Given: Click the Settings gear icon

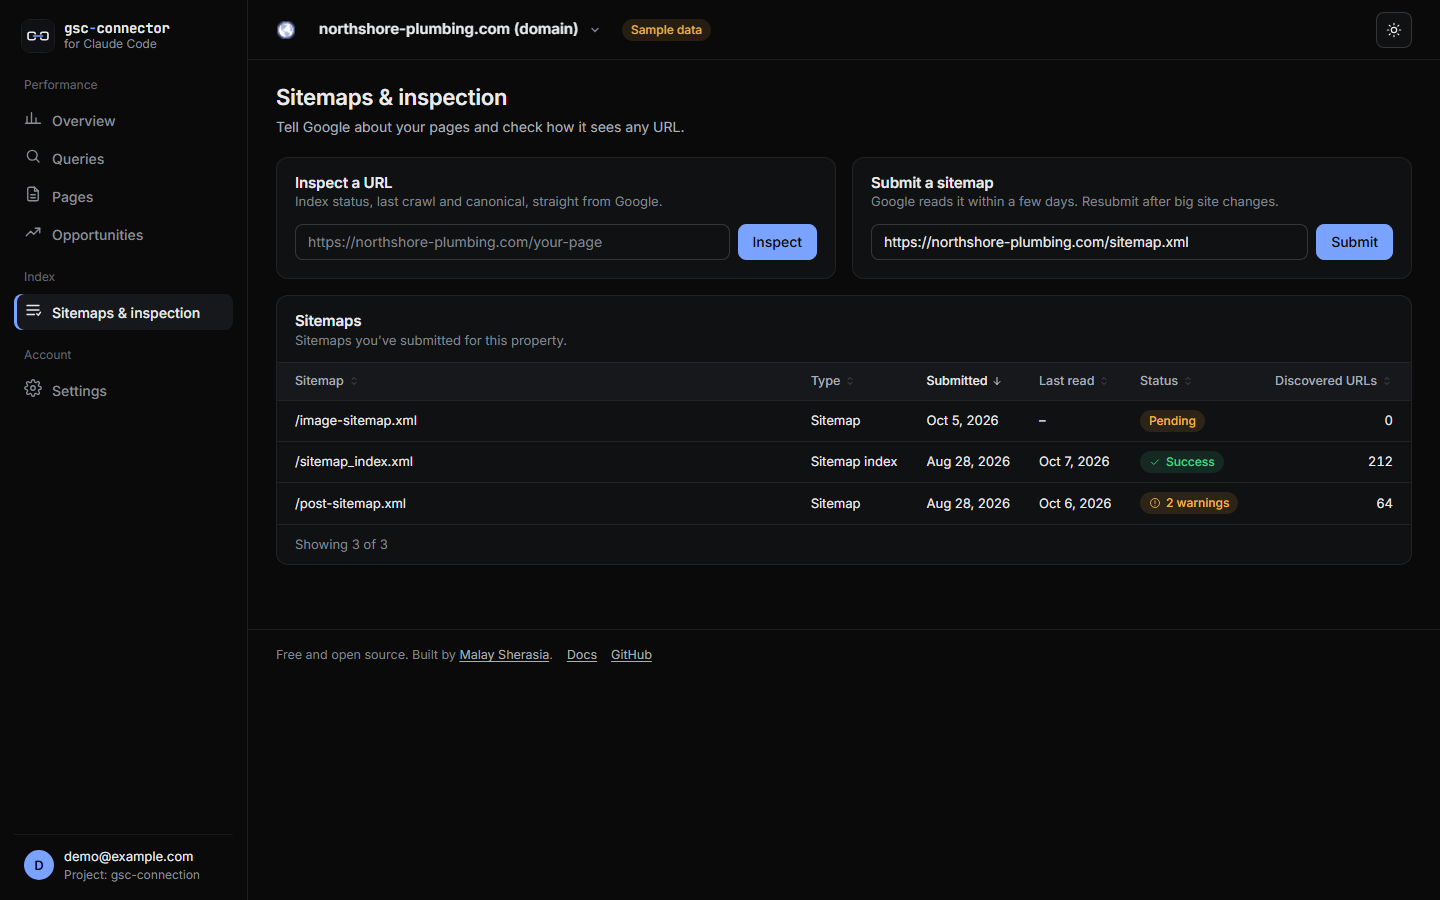Looking at the screenshot, I should [33, 389].
